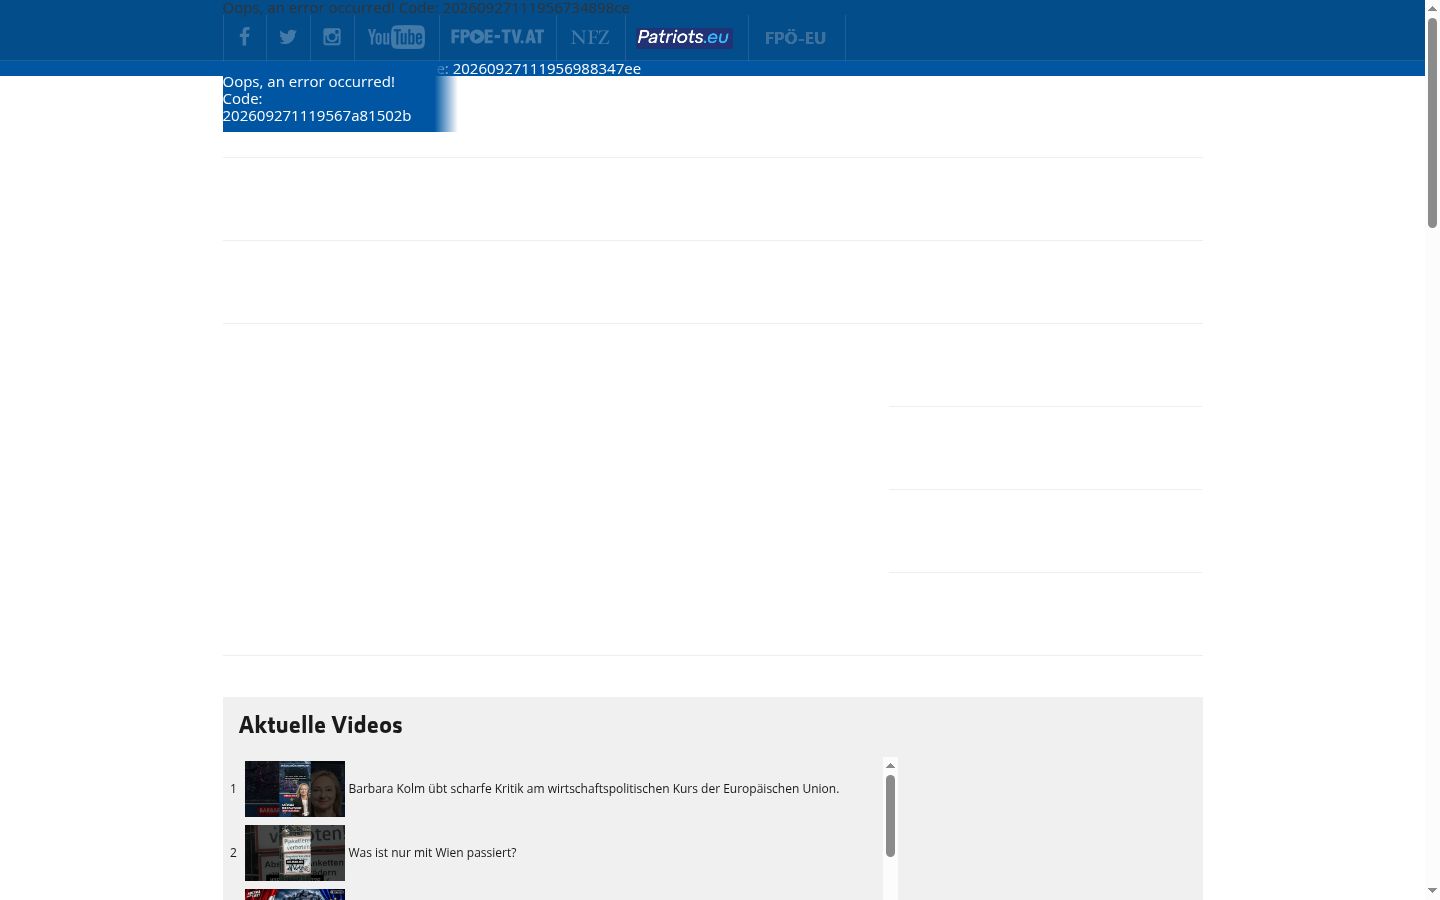Click the error code 202609271119567a81502b
The width and height of the screenshot is (1440, 900).
coord(317,116)
